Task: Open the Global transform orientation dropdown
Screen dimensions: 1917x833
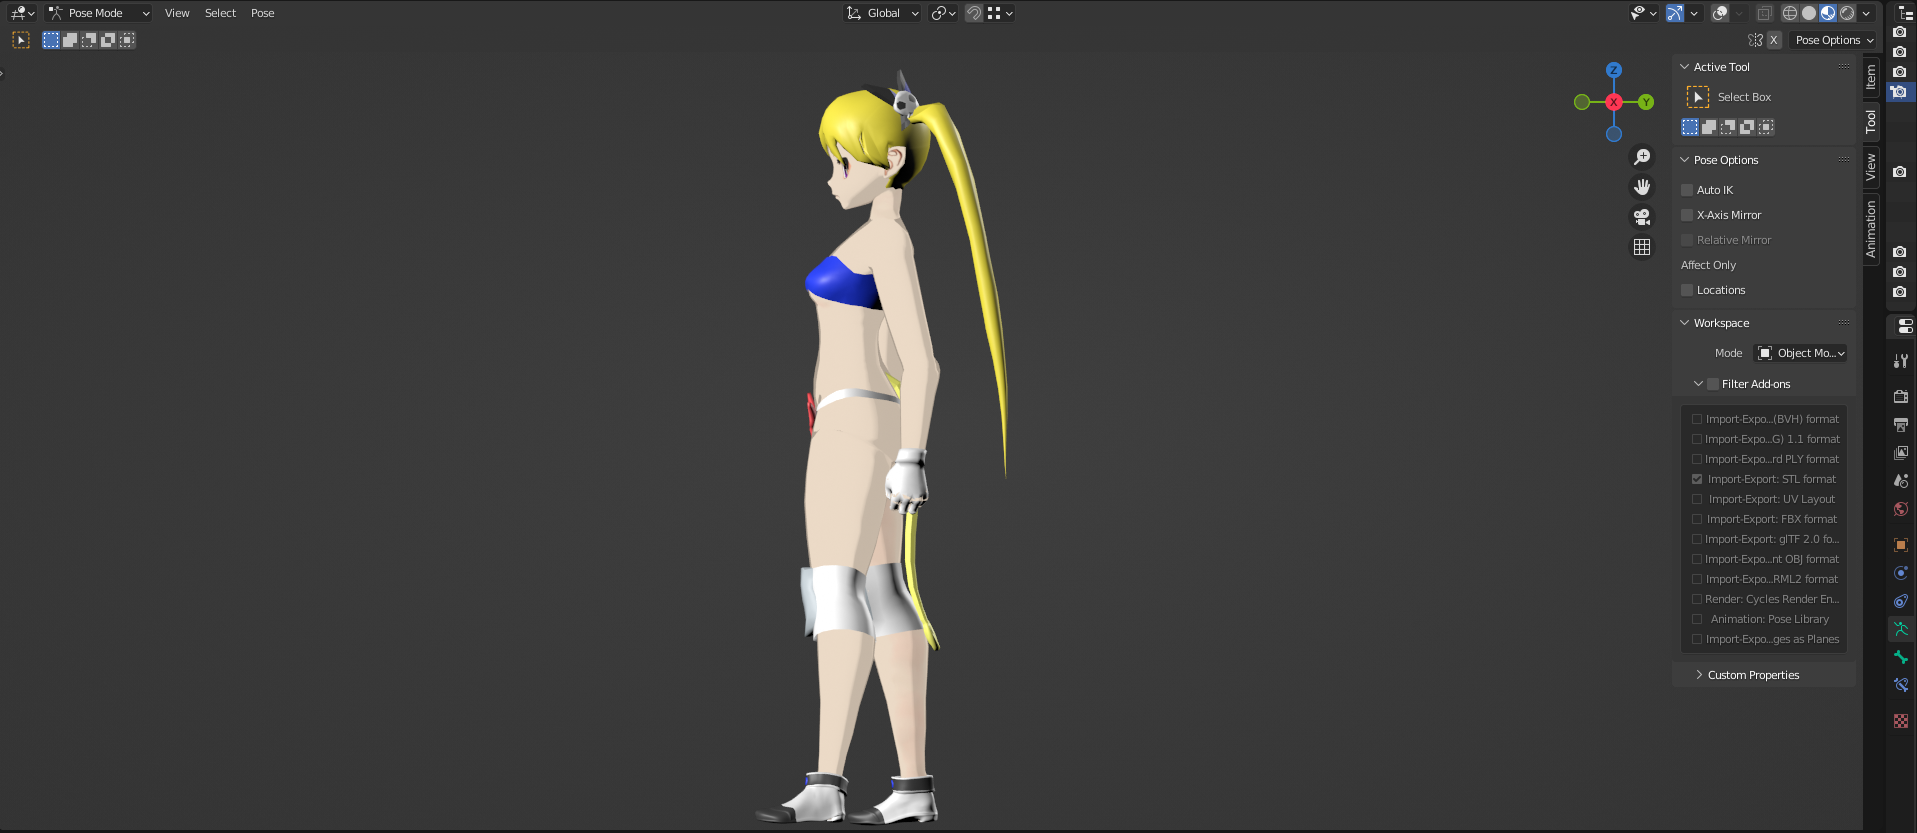Action: click(x=882, y=13)
